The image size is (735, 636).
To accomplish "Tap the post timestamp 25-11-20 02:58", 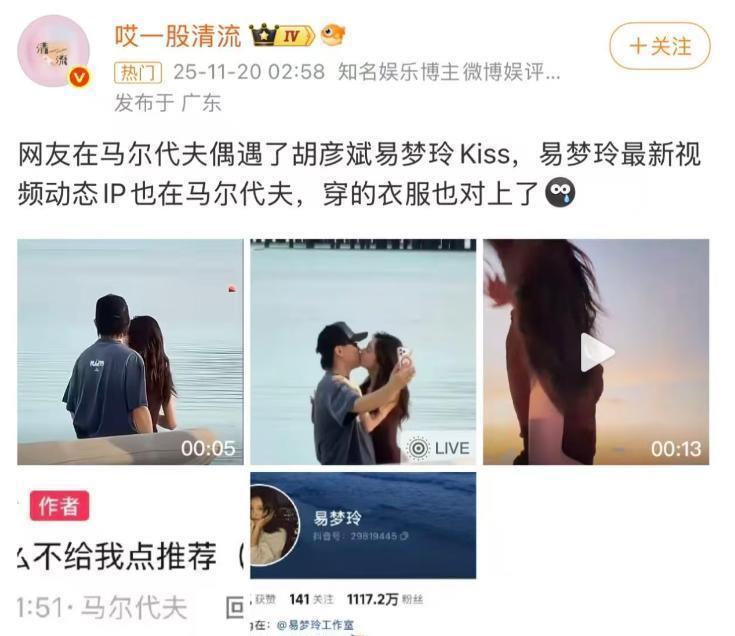I will point(249,72).
